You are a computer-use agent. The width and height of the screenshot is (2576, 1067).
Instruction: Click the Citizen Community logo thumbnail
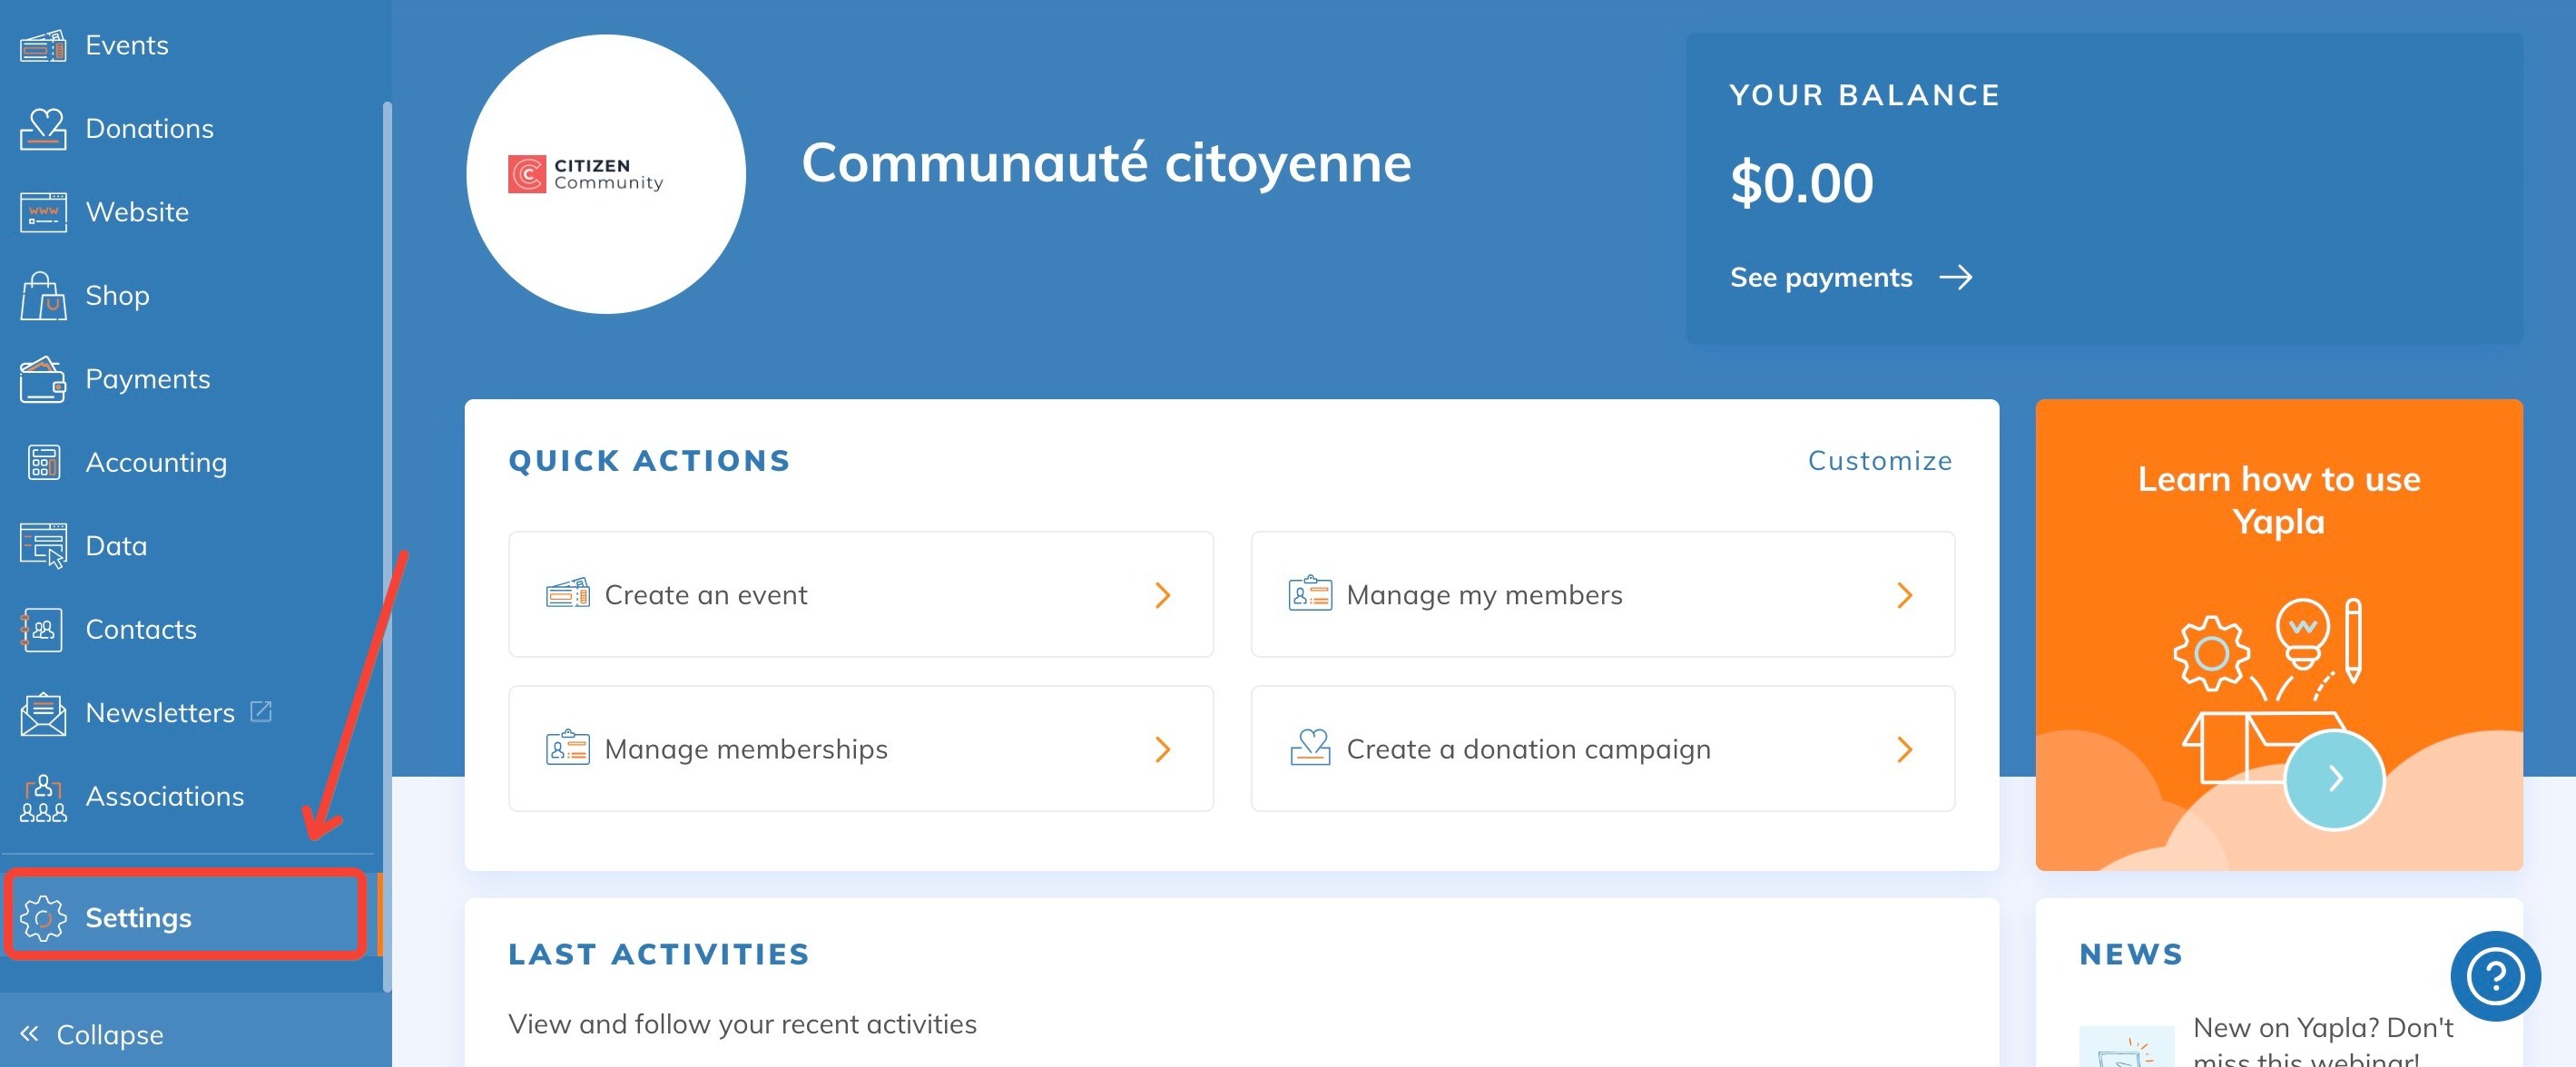605,174
